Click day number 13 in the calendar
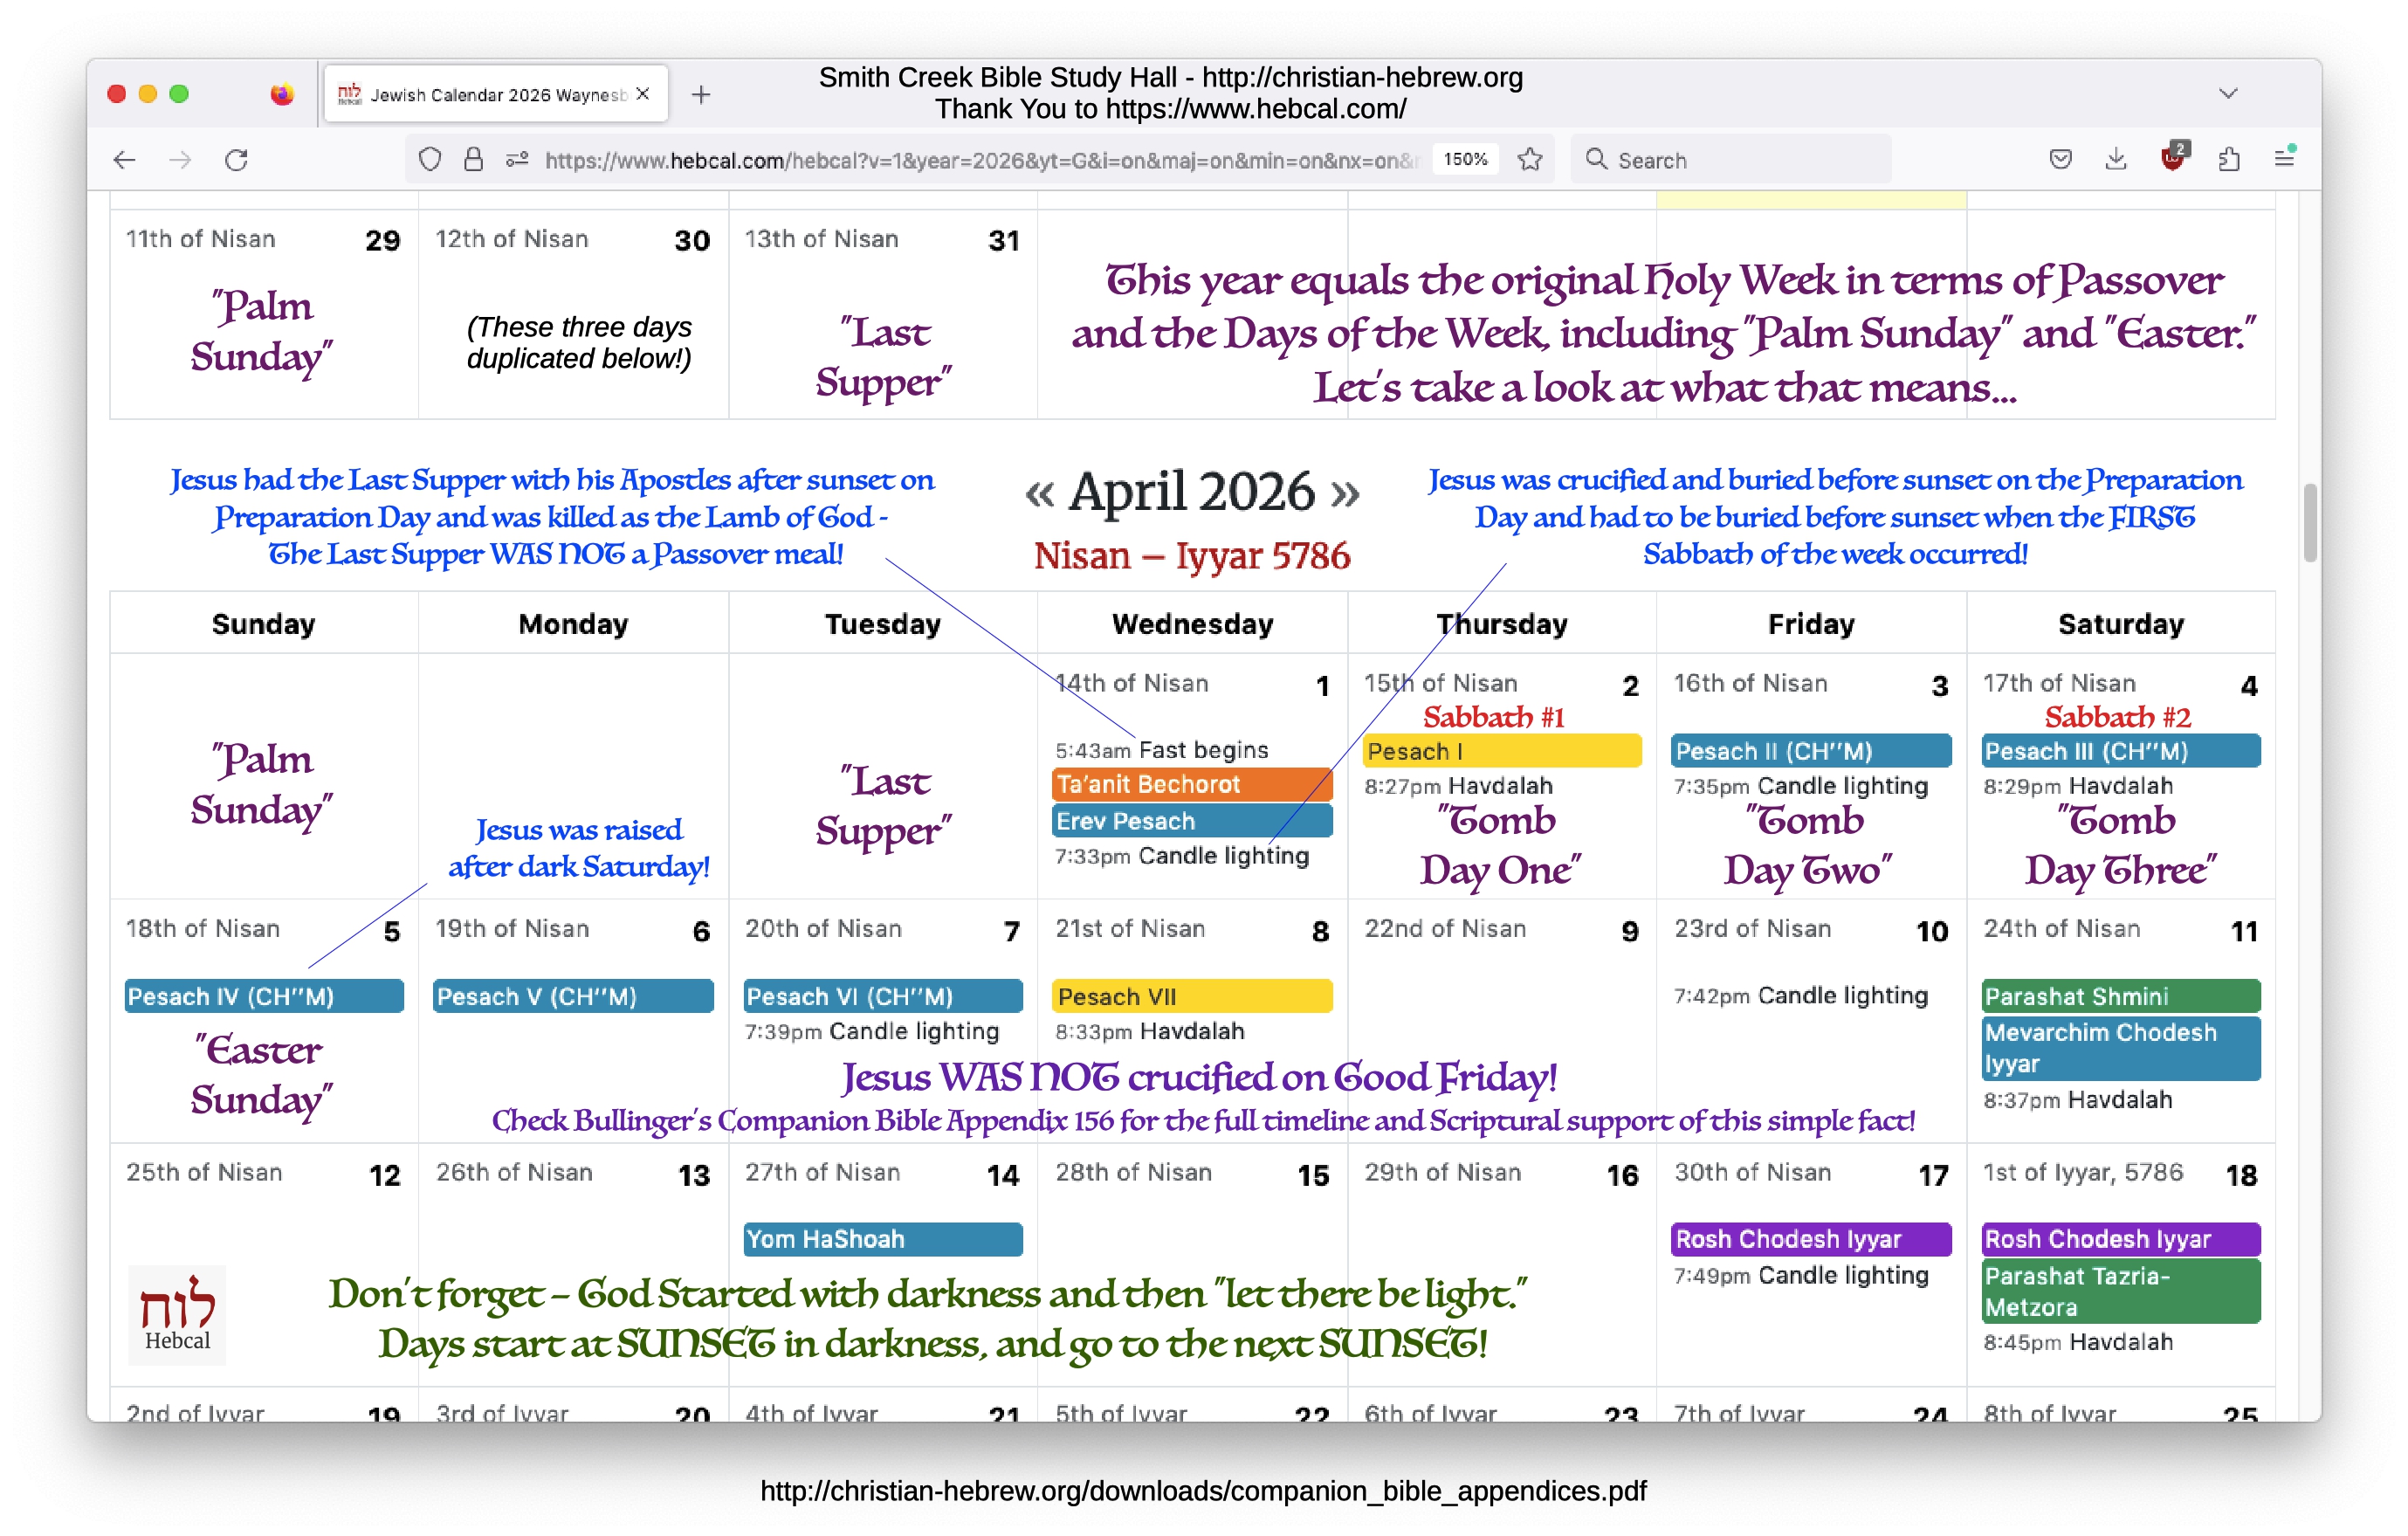The height and width of the screenshot is (1536, 2408). click(x=694, y=1175)
